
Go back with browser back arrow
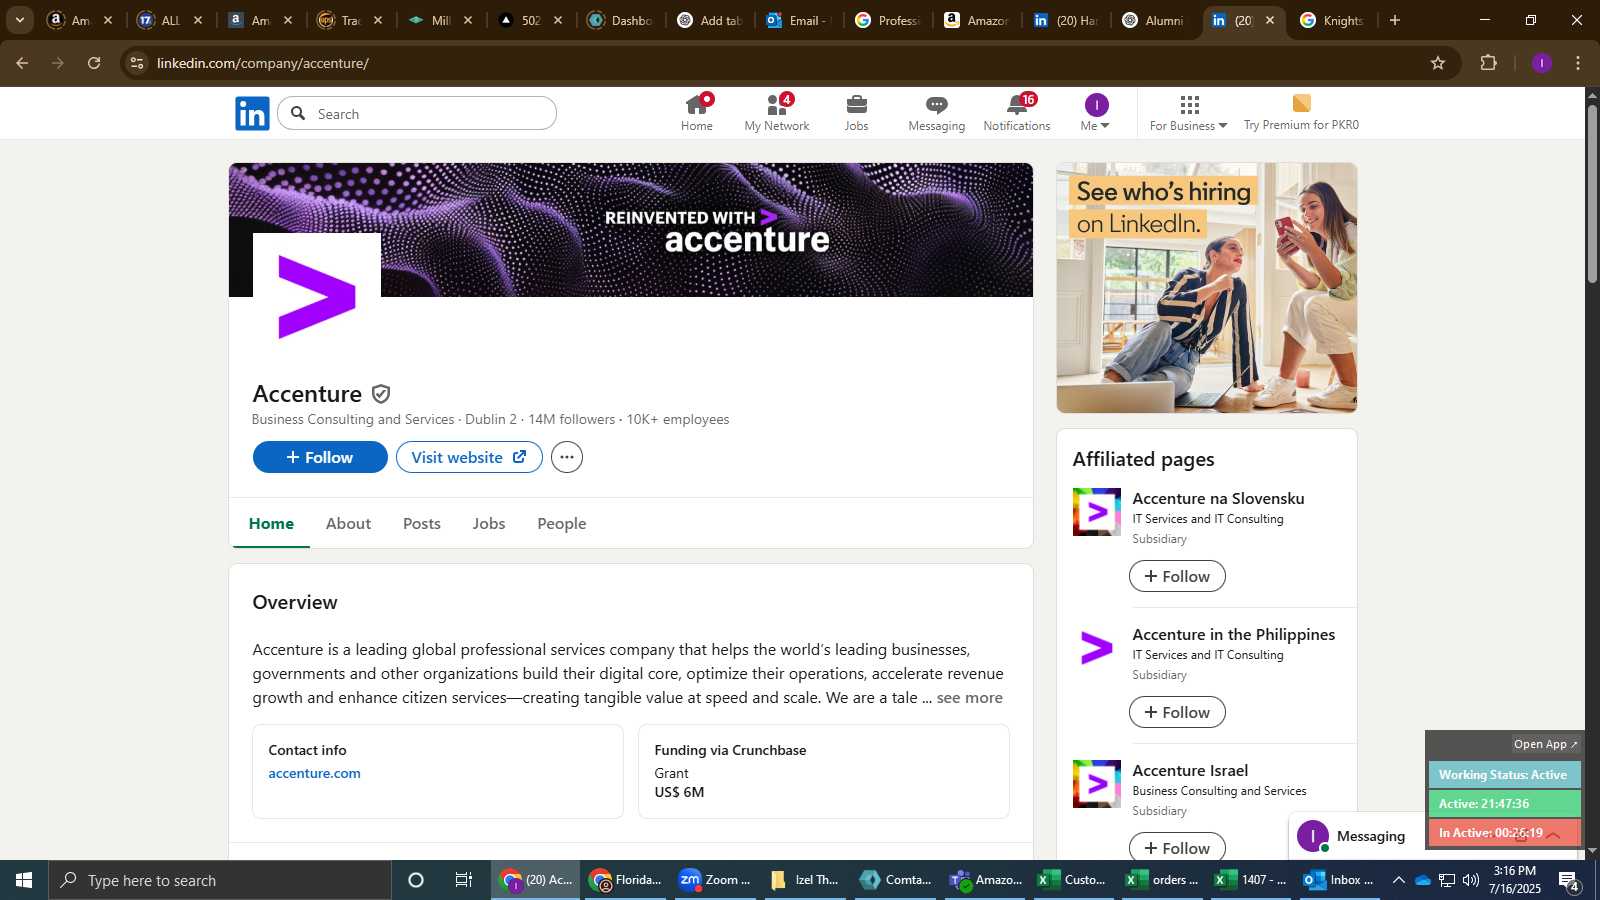[x=22, y=63]
